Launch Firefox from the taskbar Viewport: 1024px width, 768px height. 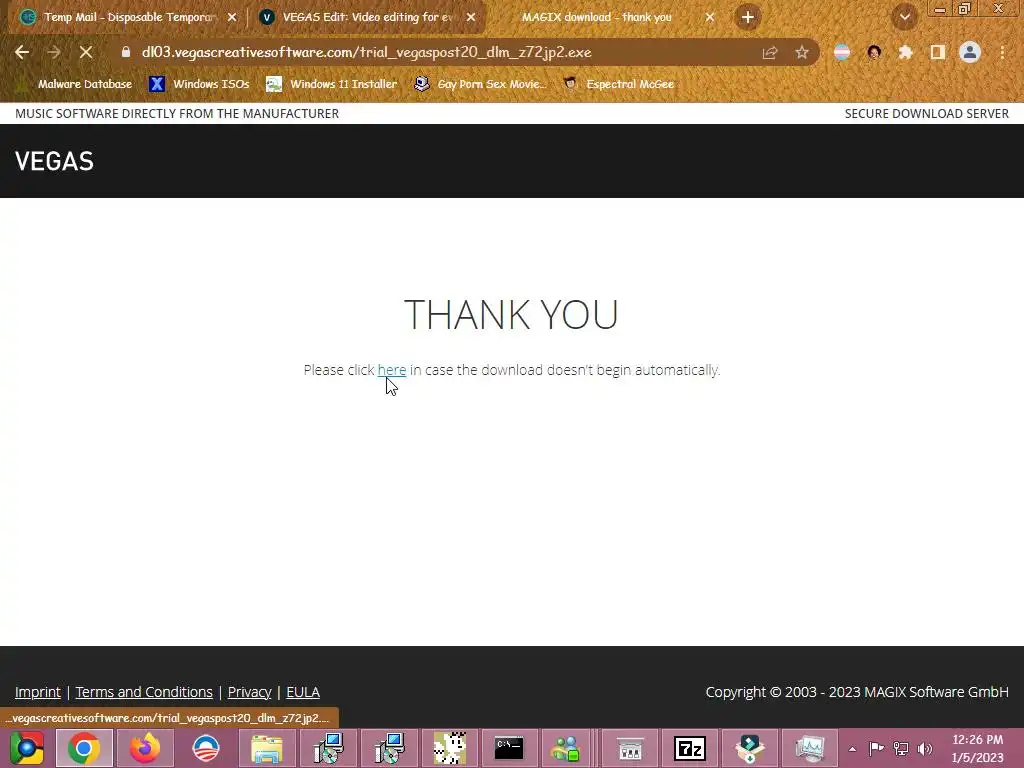145,748
